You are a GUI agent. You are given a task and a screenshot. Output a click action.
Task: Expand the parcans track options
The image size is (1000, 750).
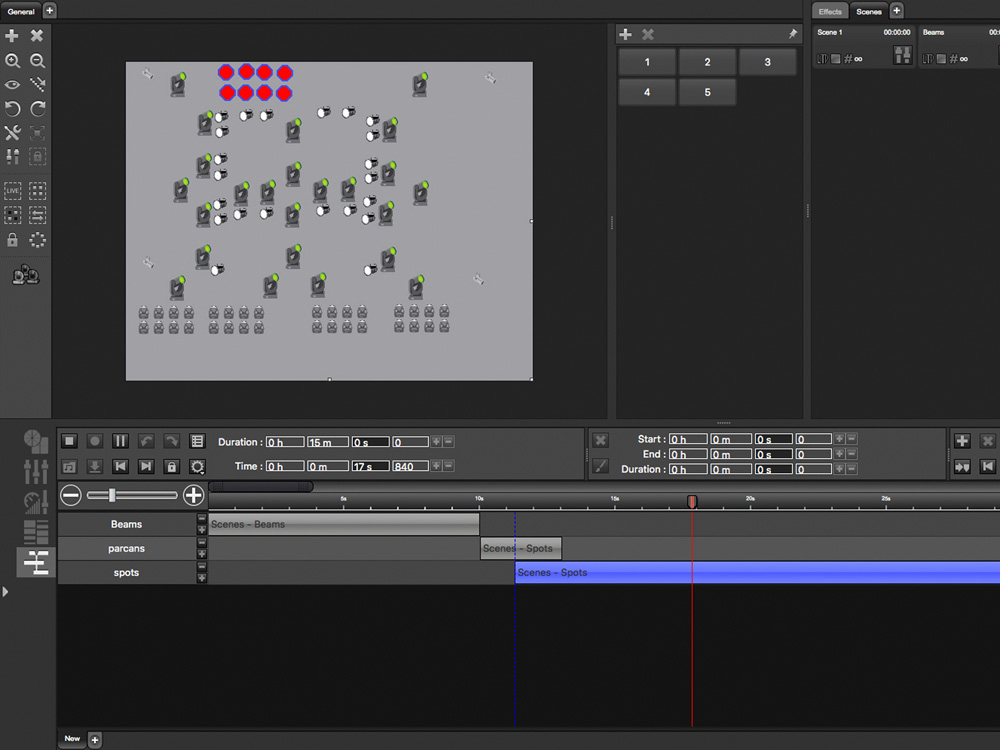tap(201, 554)
